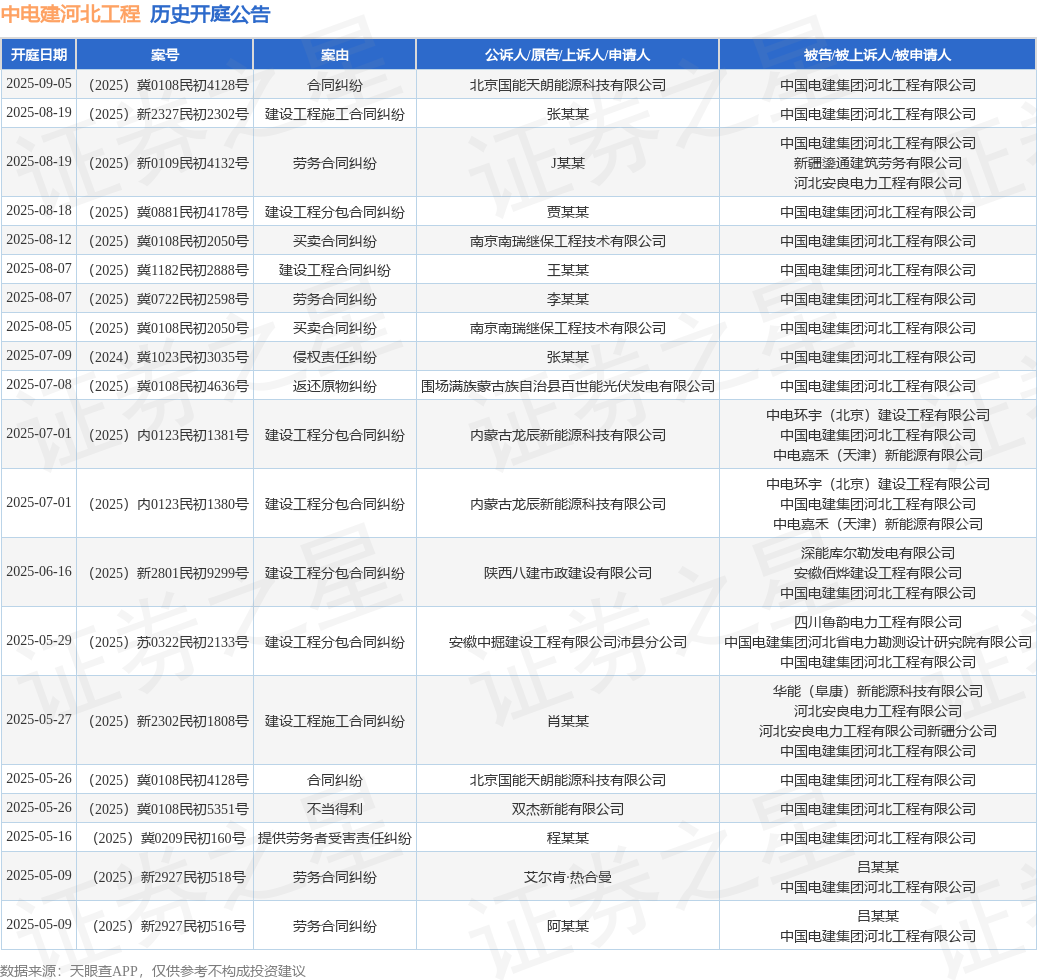Select the 开庭日期 column header
1037x980 pixels.
click(39, 55)
